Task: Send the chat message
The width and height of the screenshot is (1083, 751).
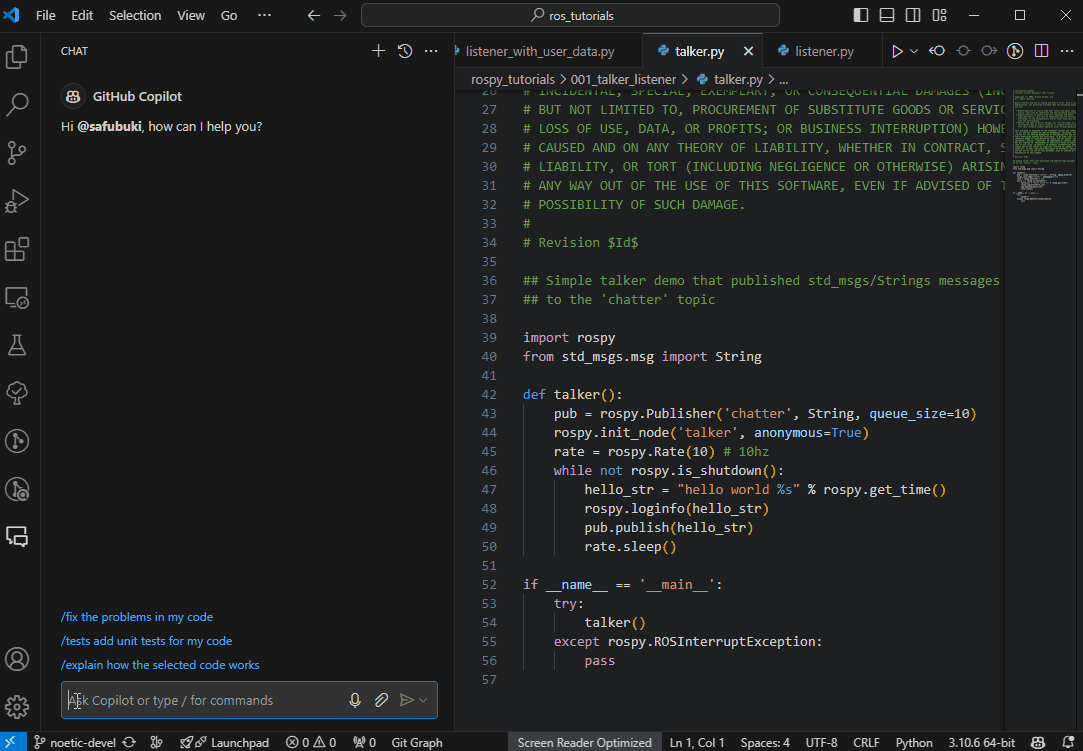Action: [x=407, y=700]
